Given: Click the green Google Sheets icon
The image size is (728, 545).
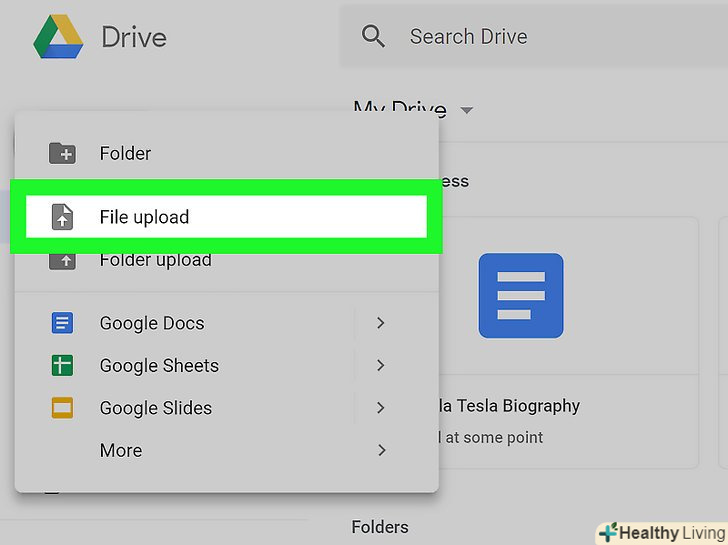Looking at the screenshot, I should tap(62, 366).
